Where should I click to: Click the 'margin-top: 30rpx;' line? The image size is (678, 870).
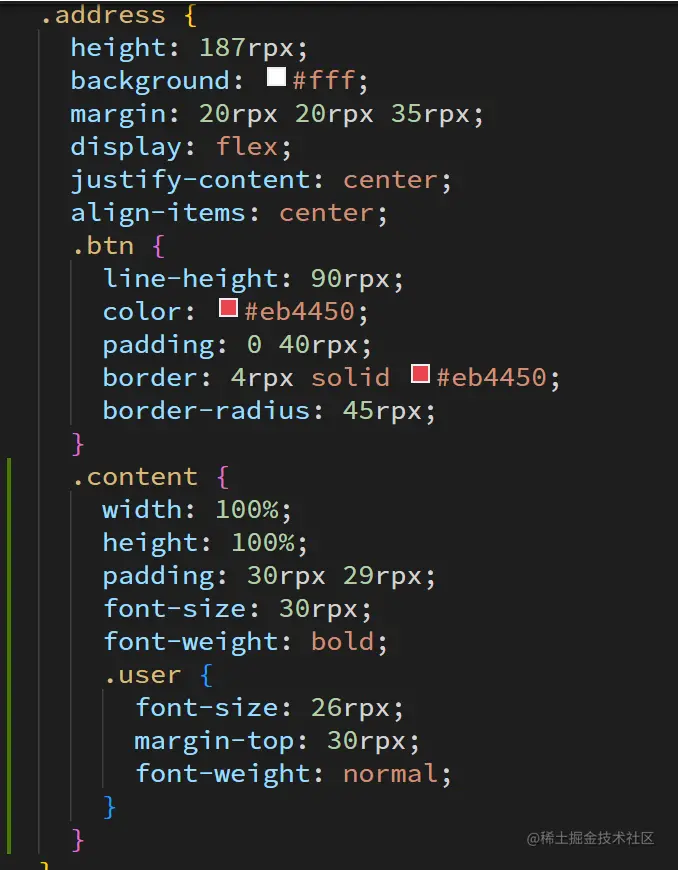click(x=277, y=741)
